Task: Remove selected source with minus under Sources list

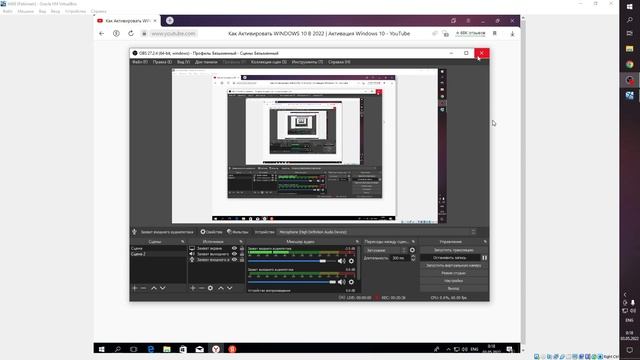Action: [x=202, y=288]
